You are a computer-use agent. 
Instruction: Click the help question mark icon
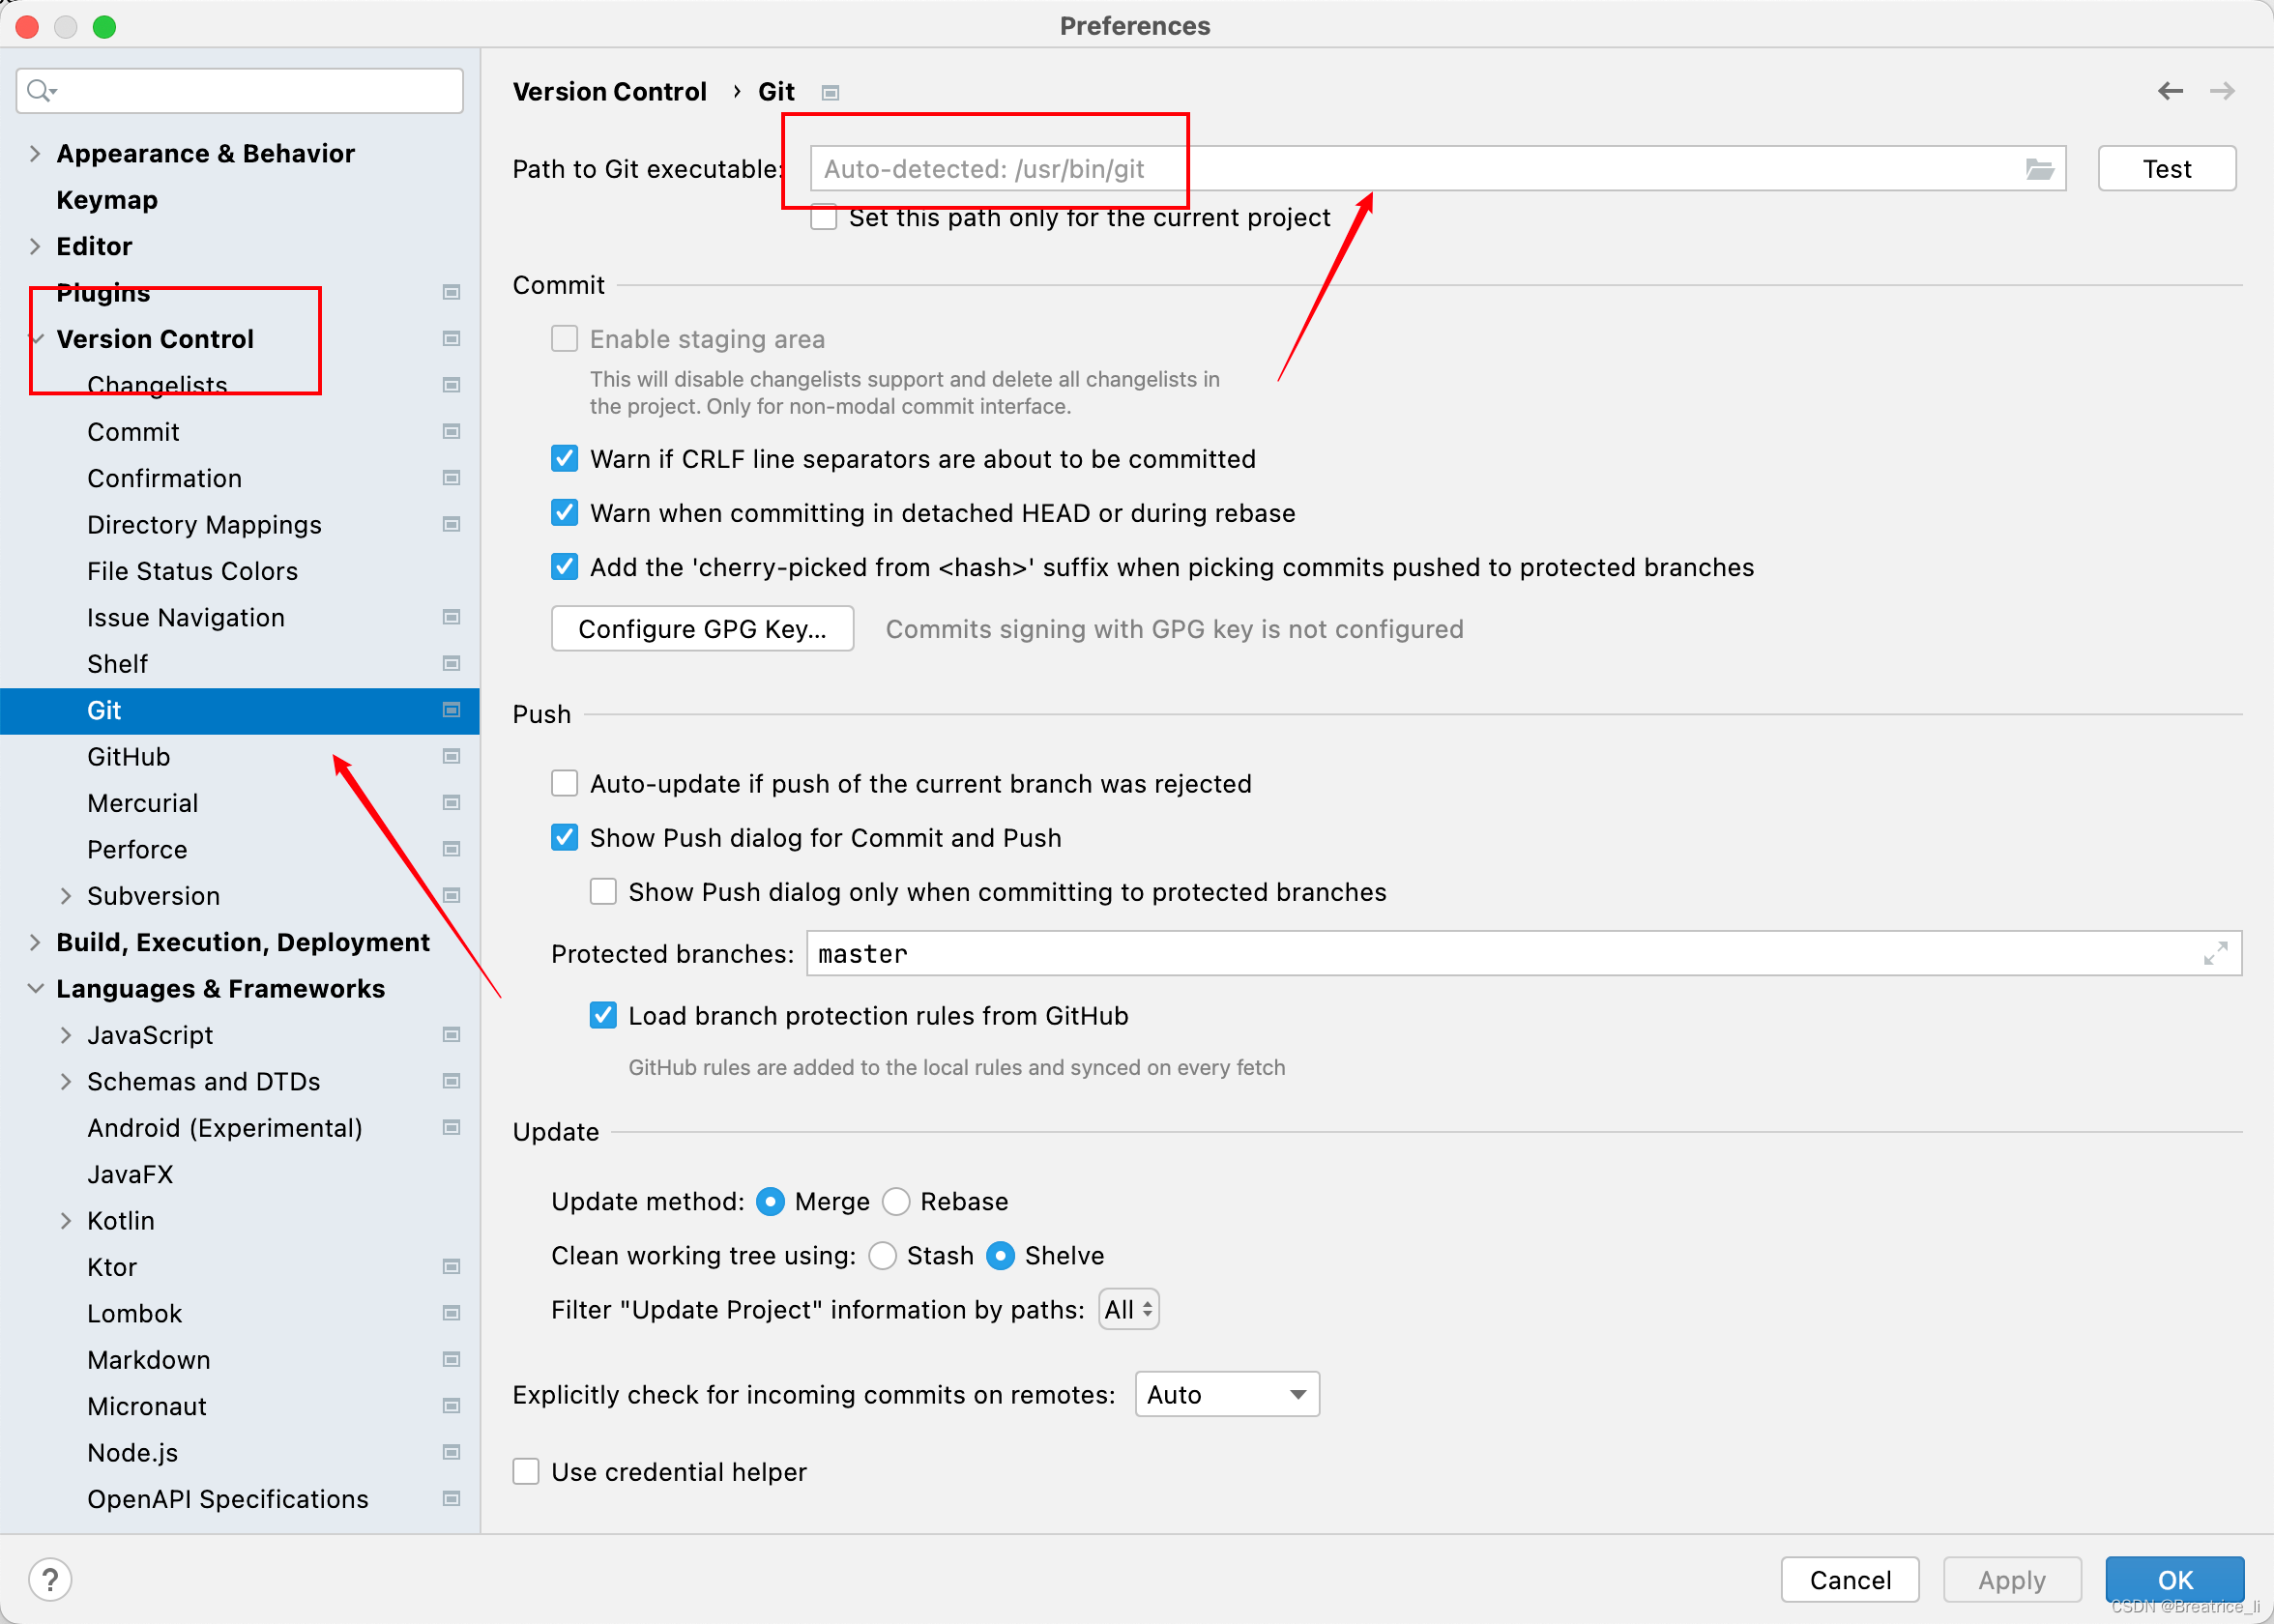pyautogui.click(x=50, y=1580)
